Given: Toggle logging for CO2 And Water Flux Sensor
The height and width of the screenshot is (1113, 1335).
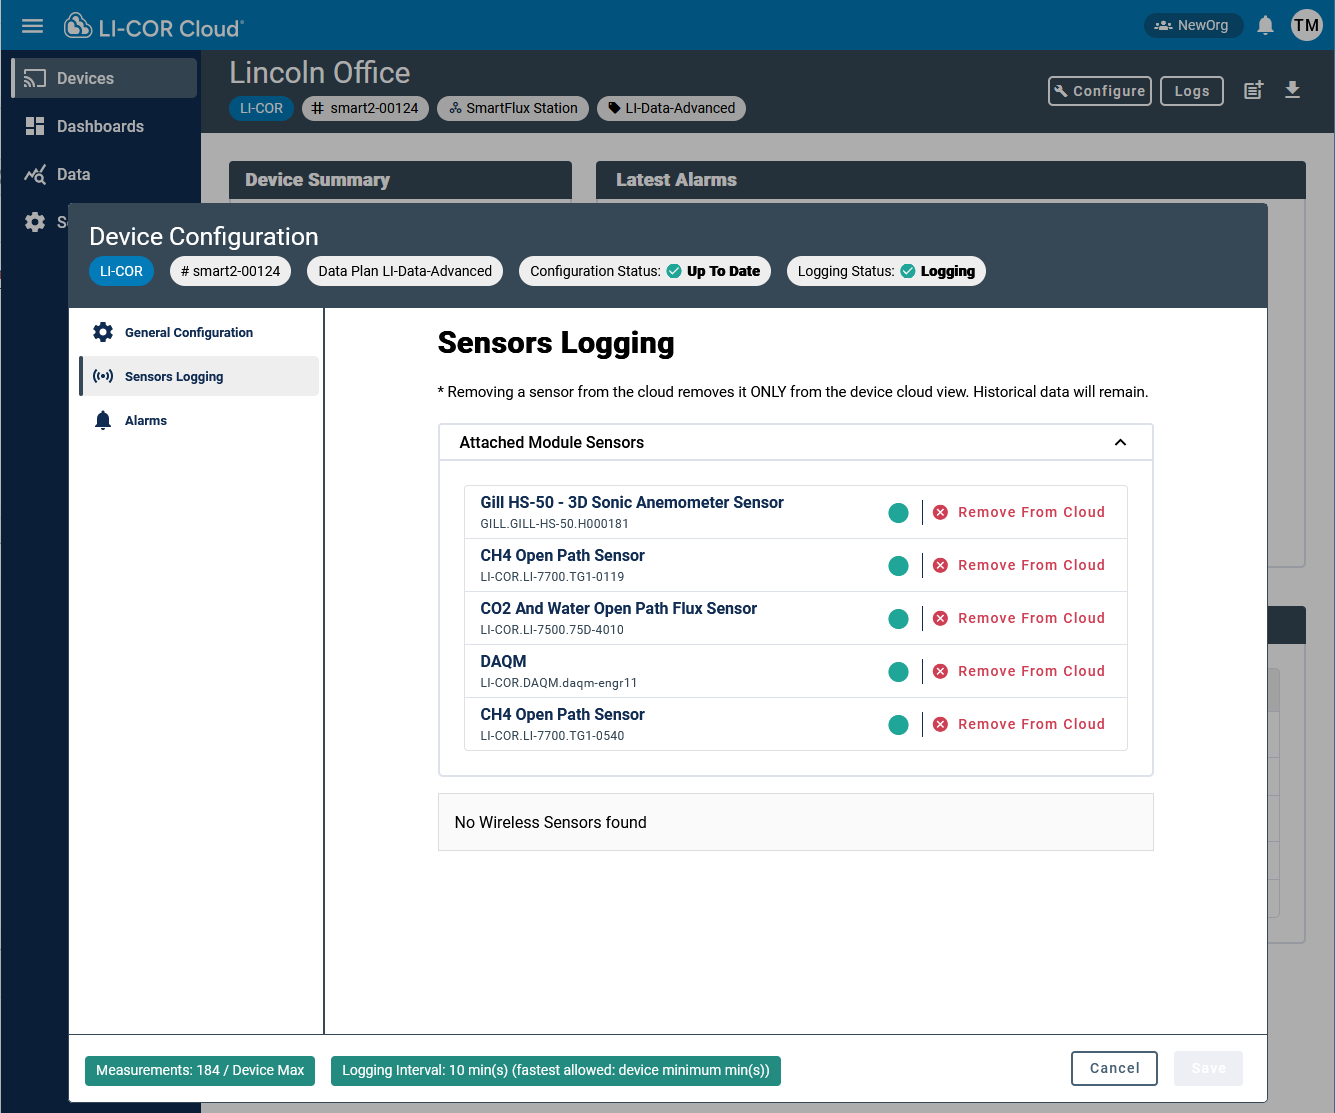Looking at the screenshot, I should 898,619.
